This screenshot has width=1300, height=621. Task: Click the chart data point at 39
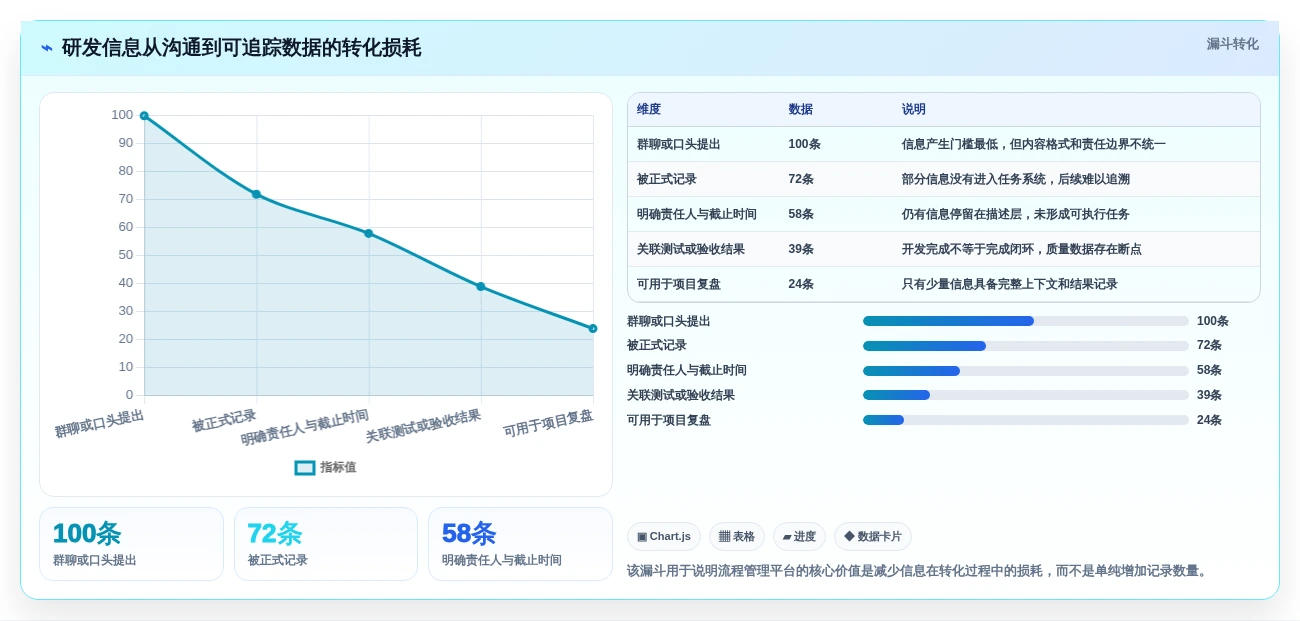click(481, 286)
